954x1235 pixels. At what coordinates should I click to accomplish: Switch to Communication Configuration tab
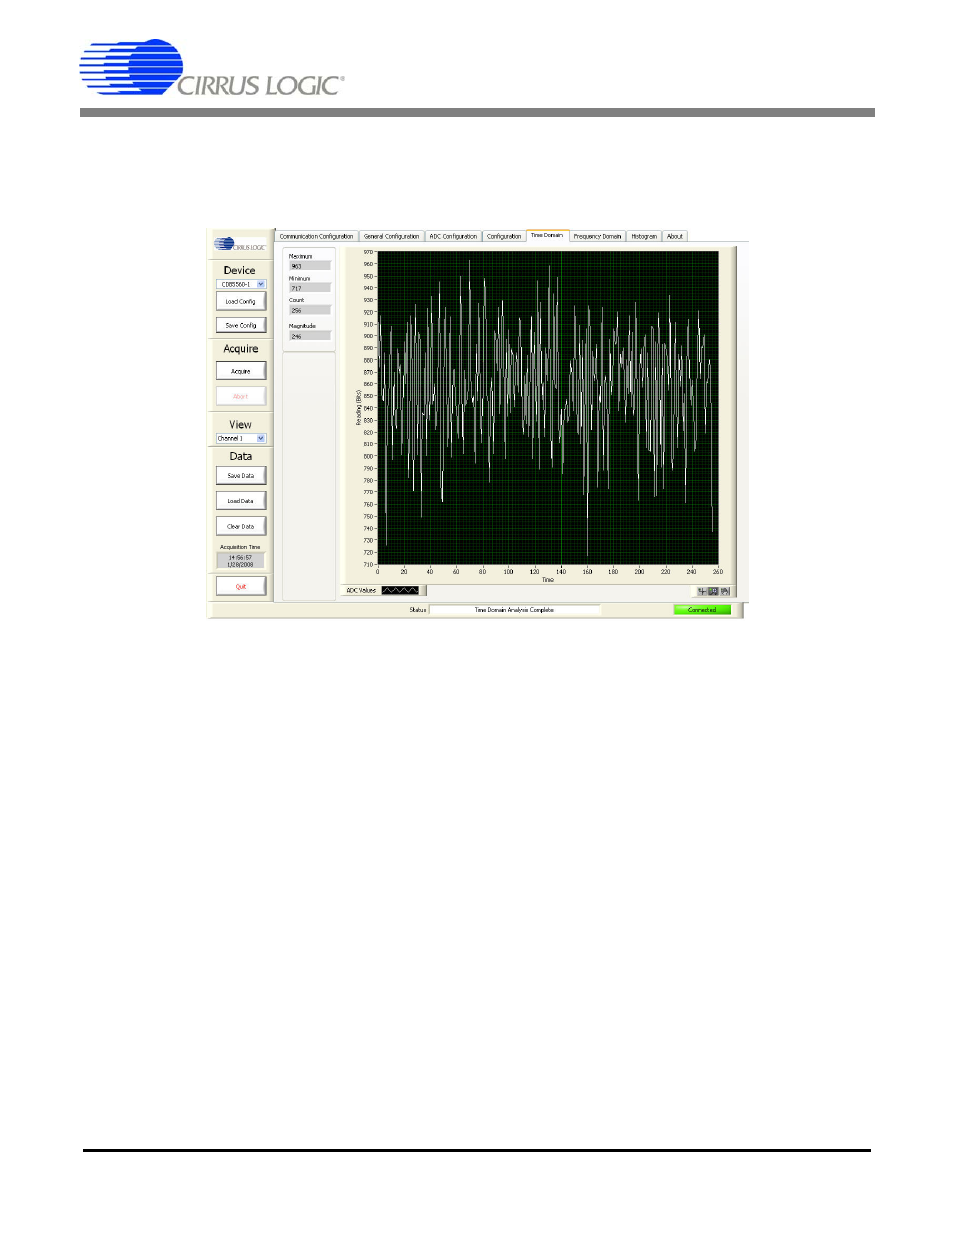(316, 237)
